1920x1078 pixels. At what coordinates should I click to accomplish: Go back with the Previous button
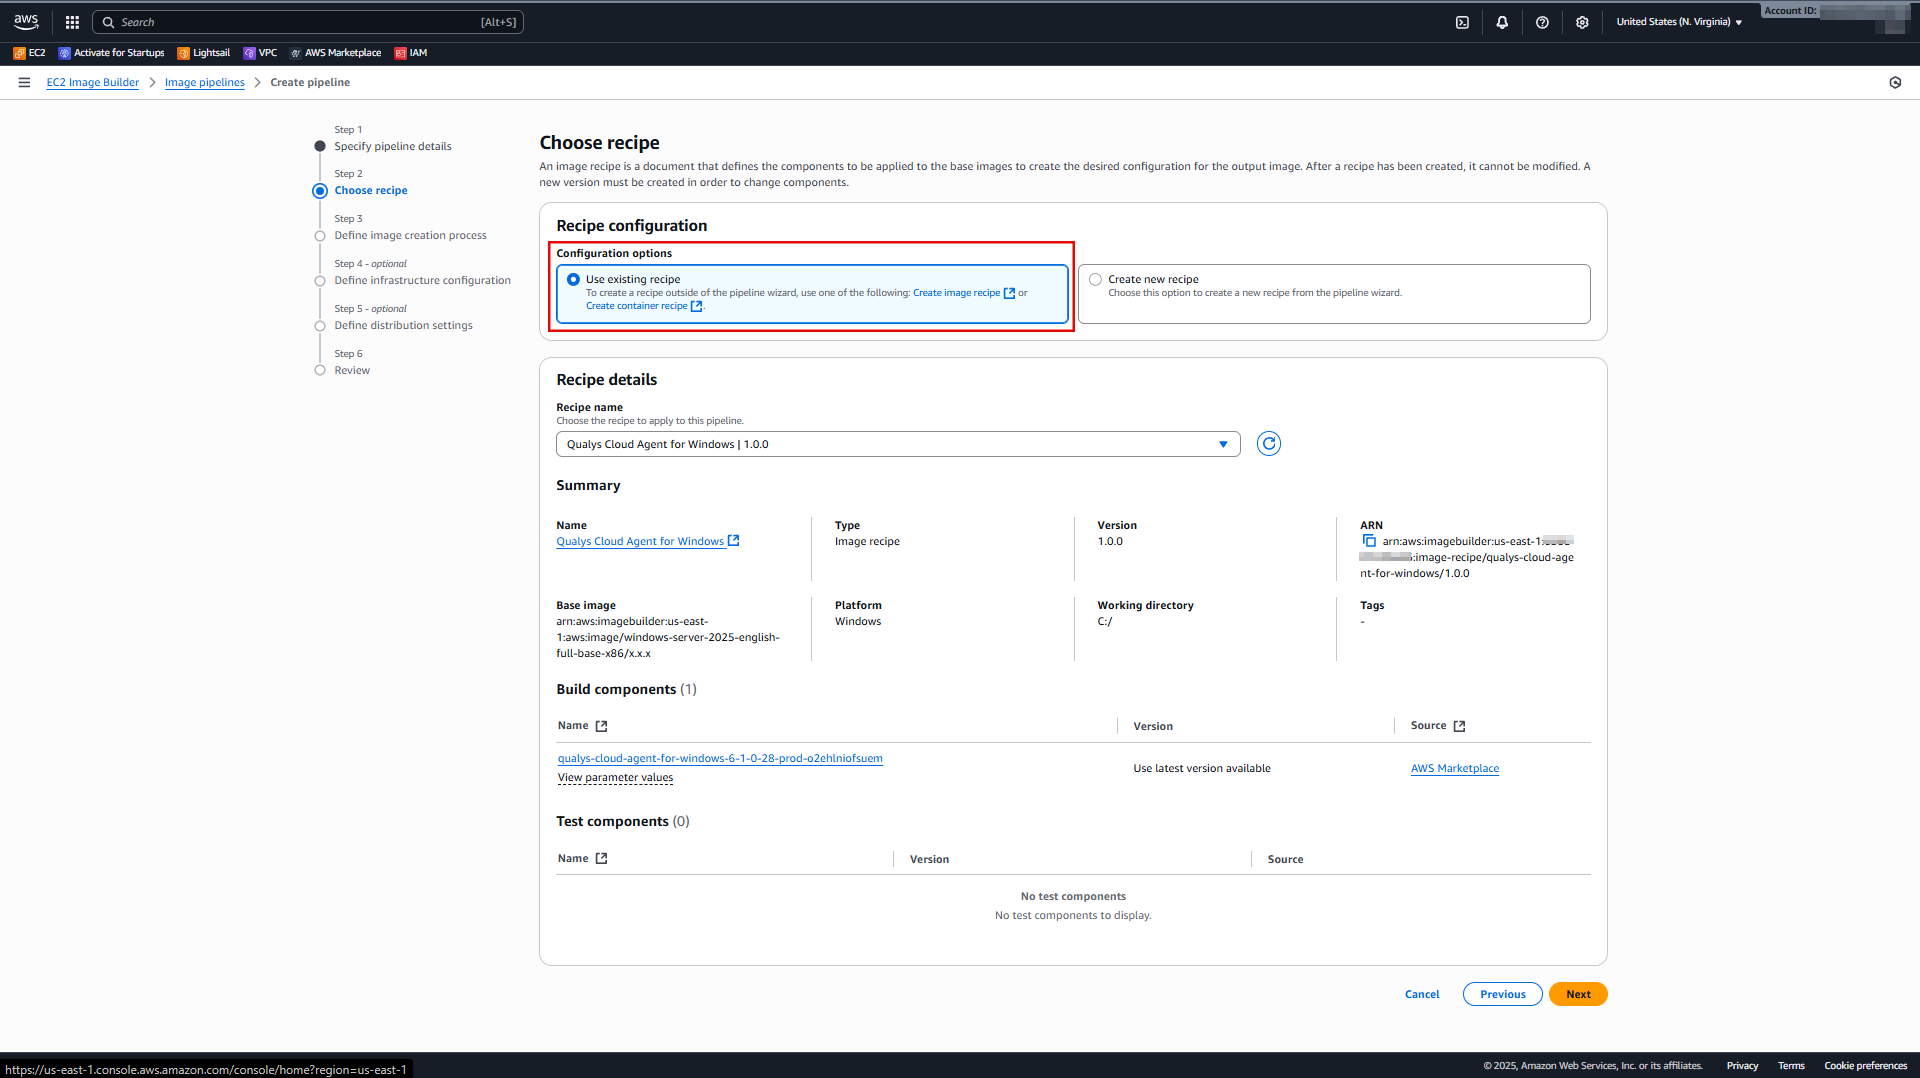1502,994
